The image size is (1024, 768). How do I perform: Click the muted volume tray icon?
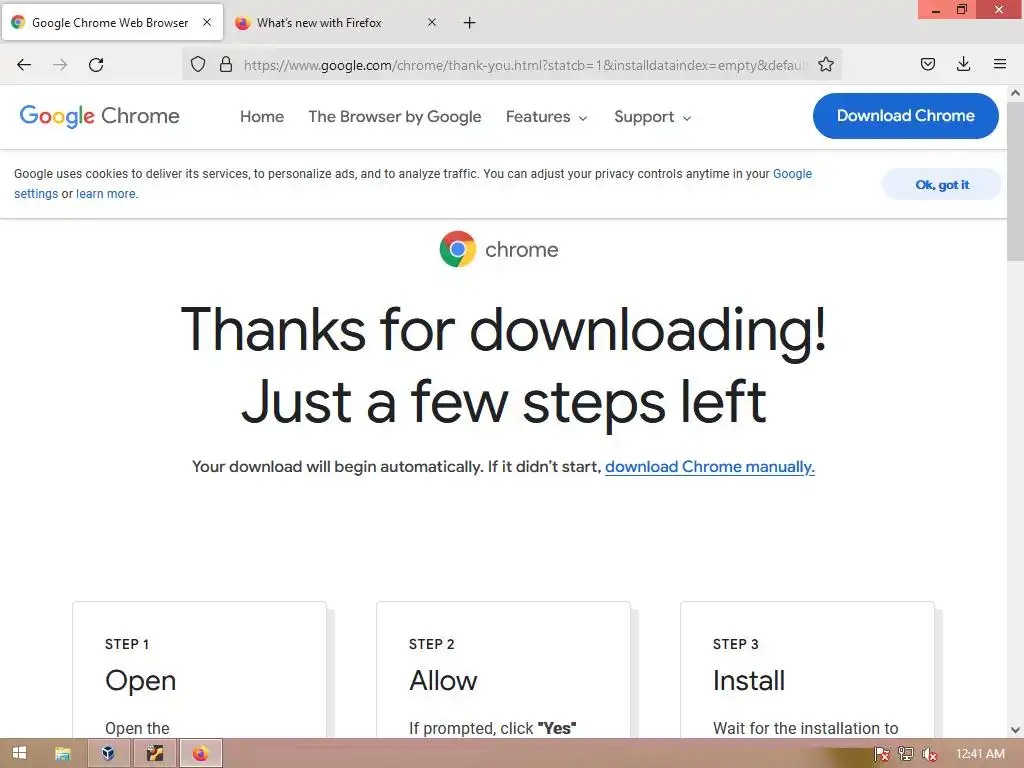(x=929, y=754)
